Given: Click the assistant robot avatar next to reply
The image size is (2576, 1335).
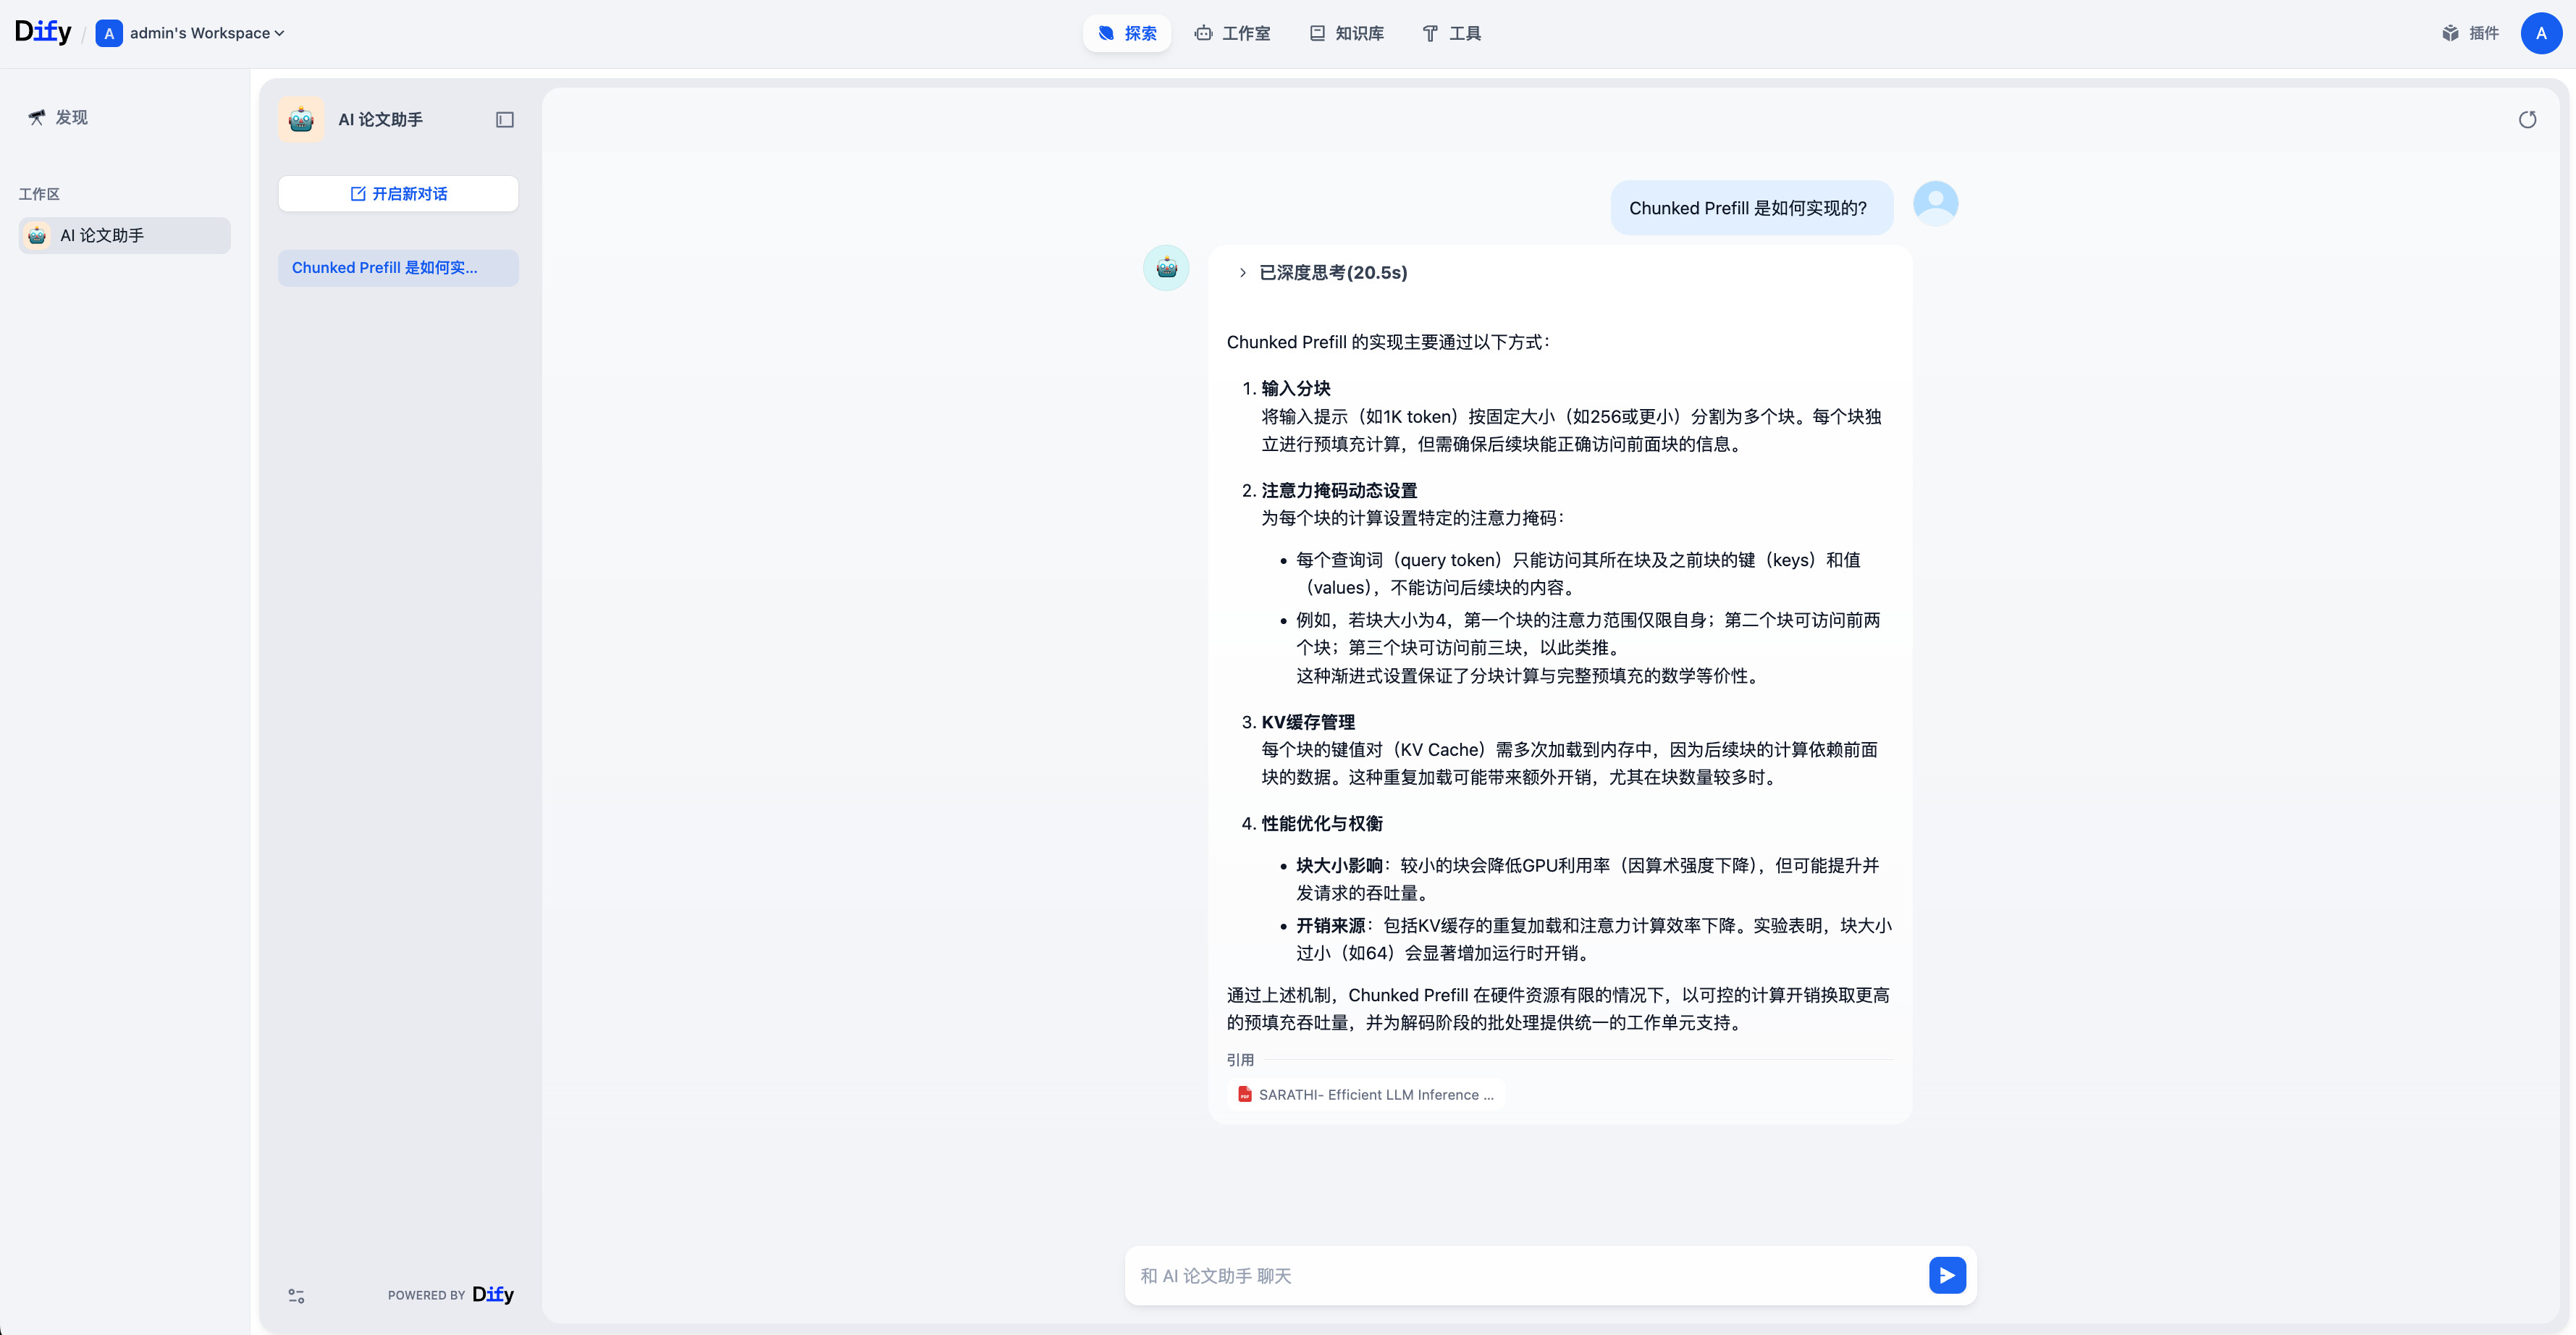Looking at the screenshot, I should pyautogui.click(x=1166, y=268).
